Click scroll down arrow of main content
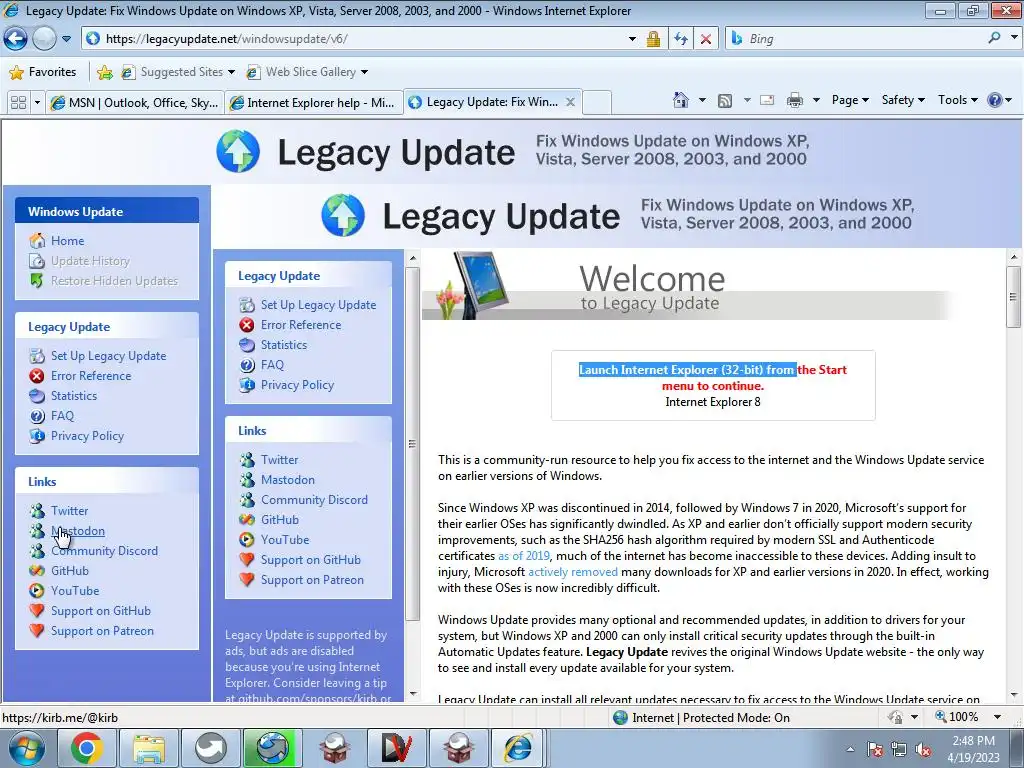This screenshot has width=1024, height=768. click(1014, 696)
